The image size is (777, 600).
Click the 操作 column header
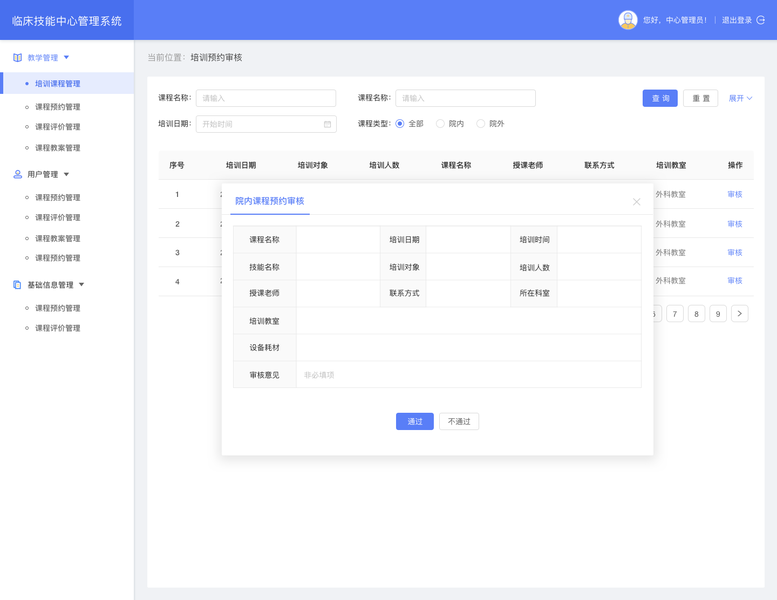(735, 165)
